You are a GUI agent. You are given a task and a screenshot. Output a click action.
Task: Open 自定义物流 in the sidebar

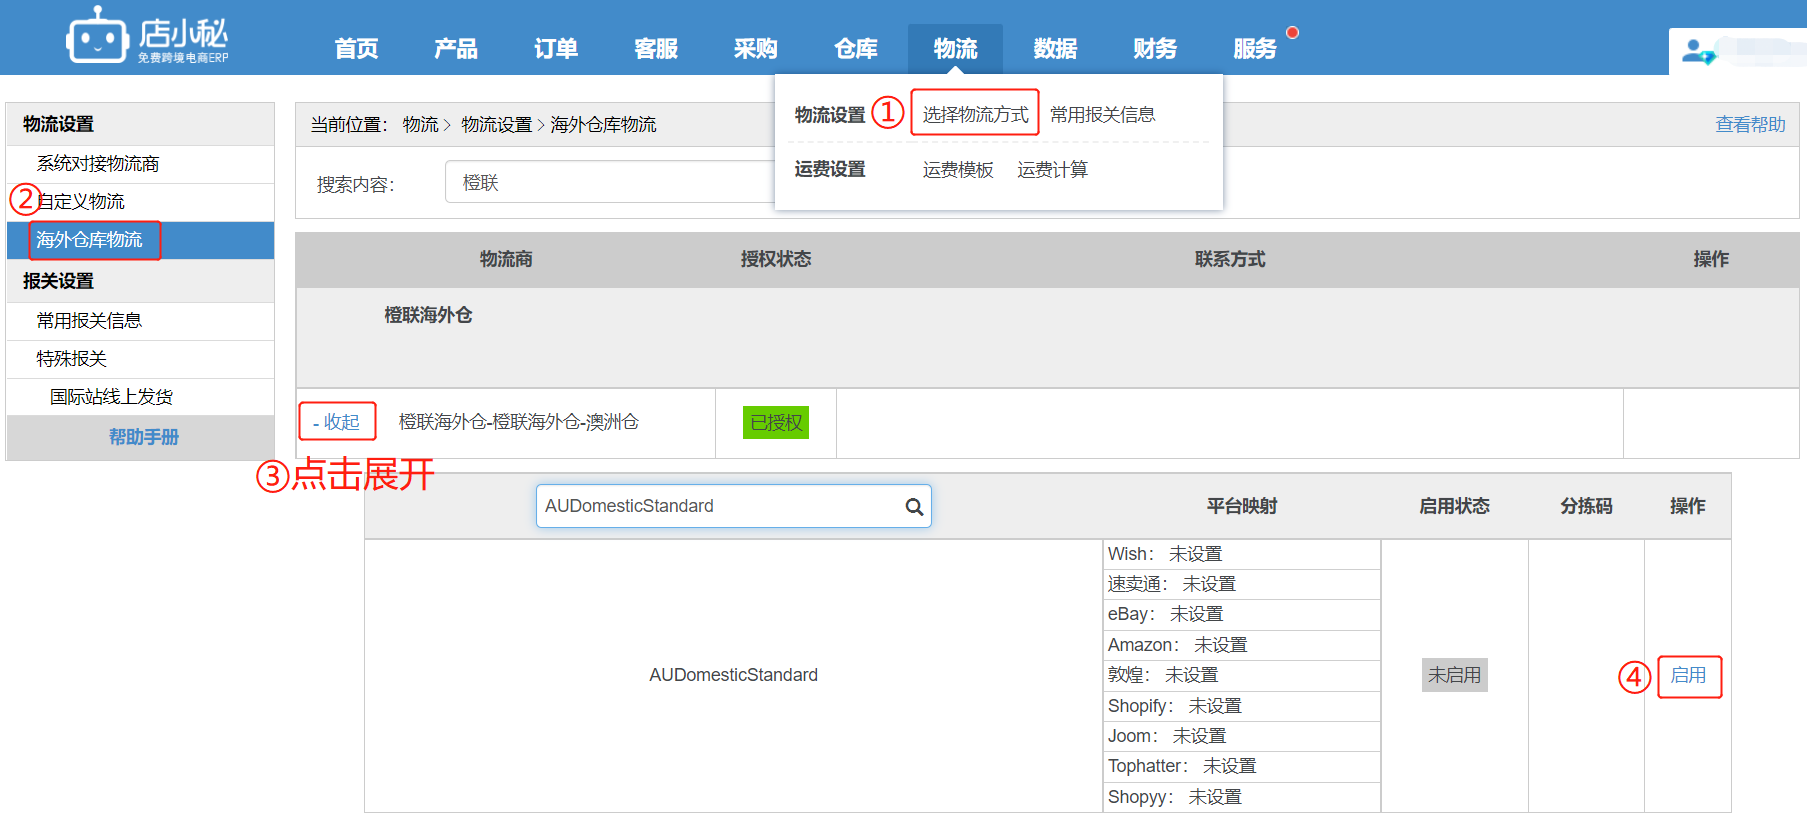click(x=140, y=202)
